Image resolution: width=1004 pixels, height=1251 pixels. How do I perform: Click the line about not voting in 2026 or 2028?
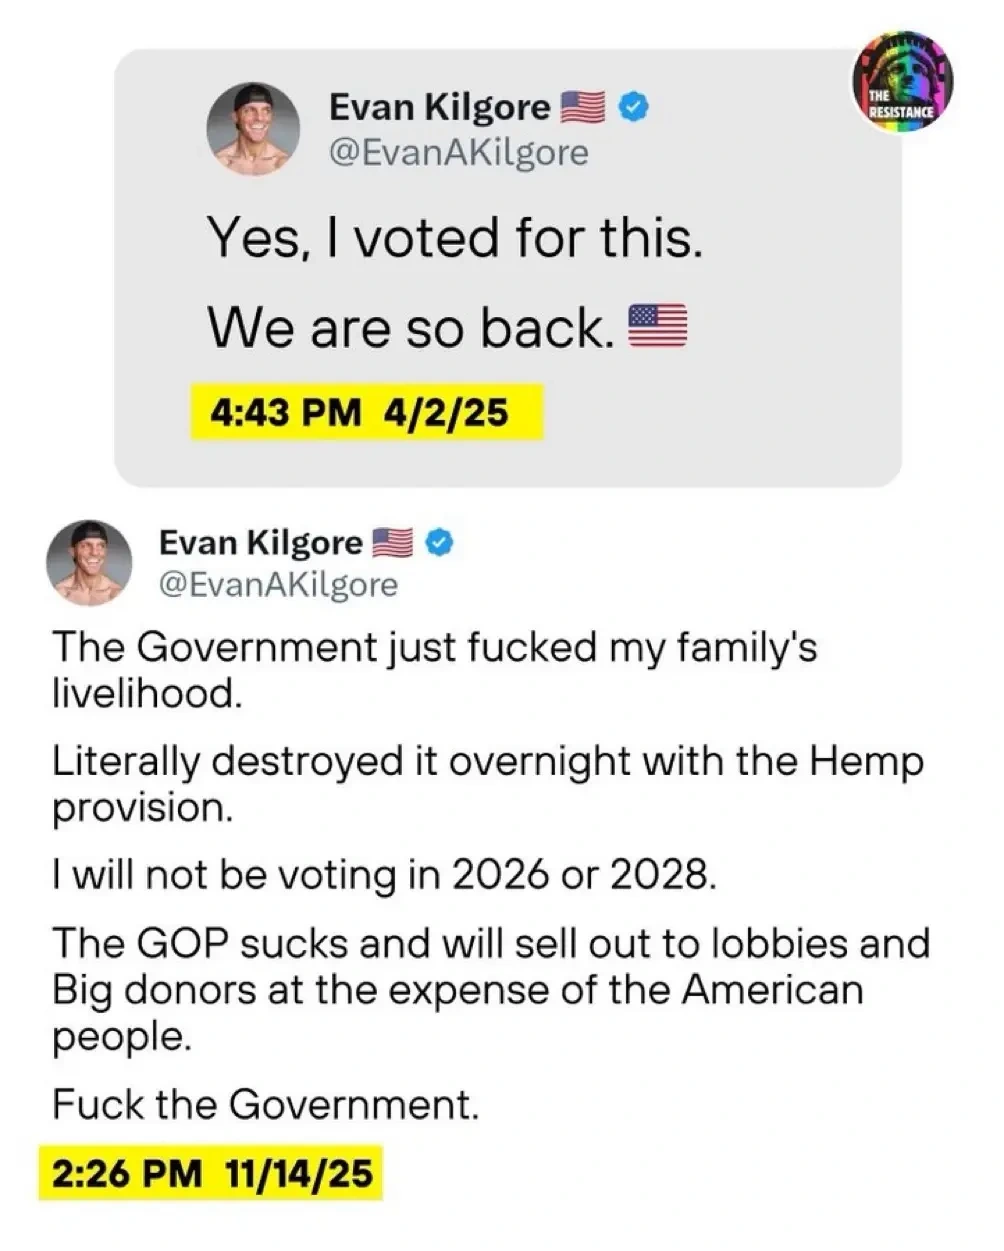(x=384, y=875)
